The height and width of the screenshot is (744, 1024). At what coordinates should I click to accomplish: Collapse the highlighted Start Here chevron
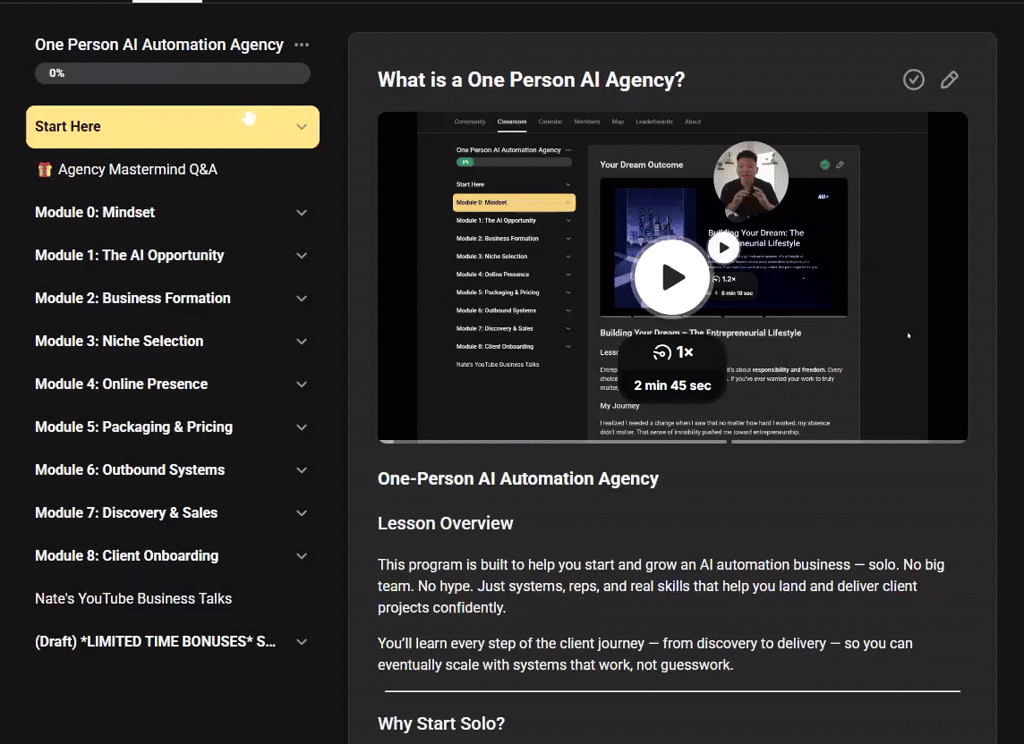point(300,127)
